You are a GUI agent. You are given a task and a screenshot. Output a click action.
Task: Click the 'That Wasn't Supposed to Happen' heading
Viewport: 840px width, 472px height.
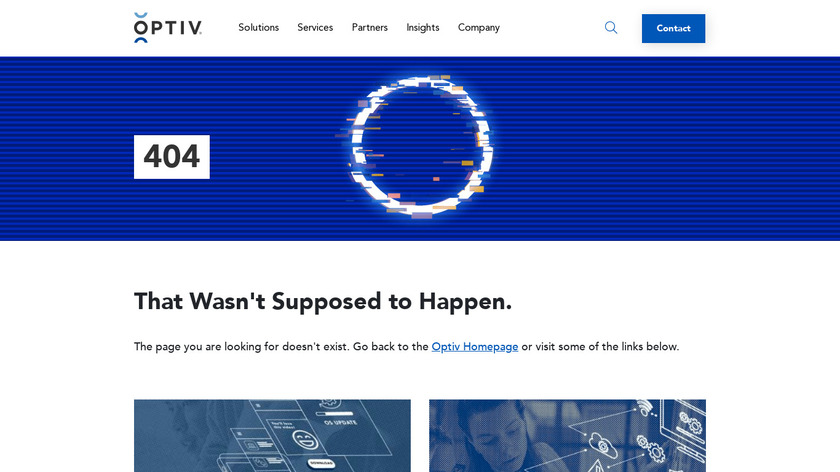(x=323, y=302)
